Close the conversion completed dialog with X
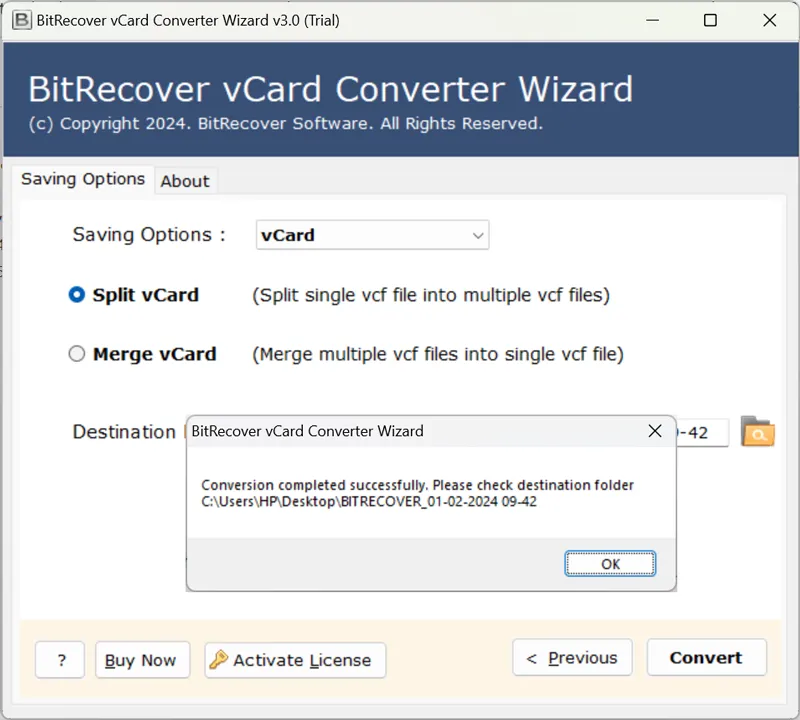 [655, 431]
